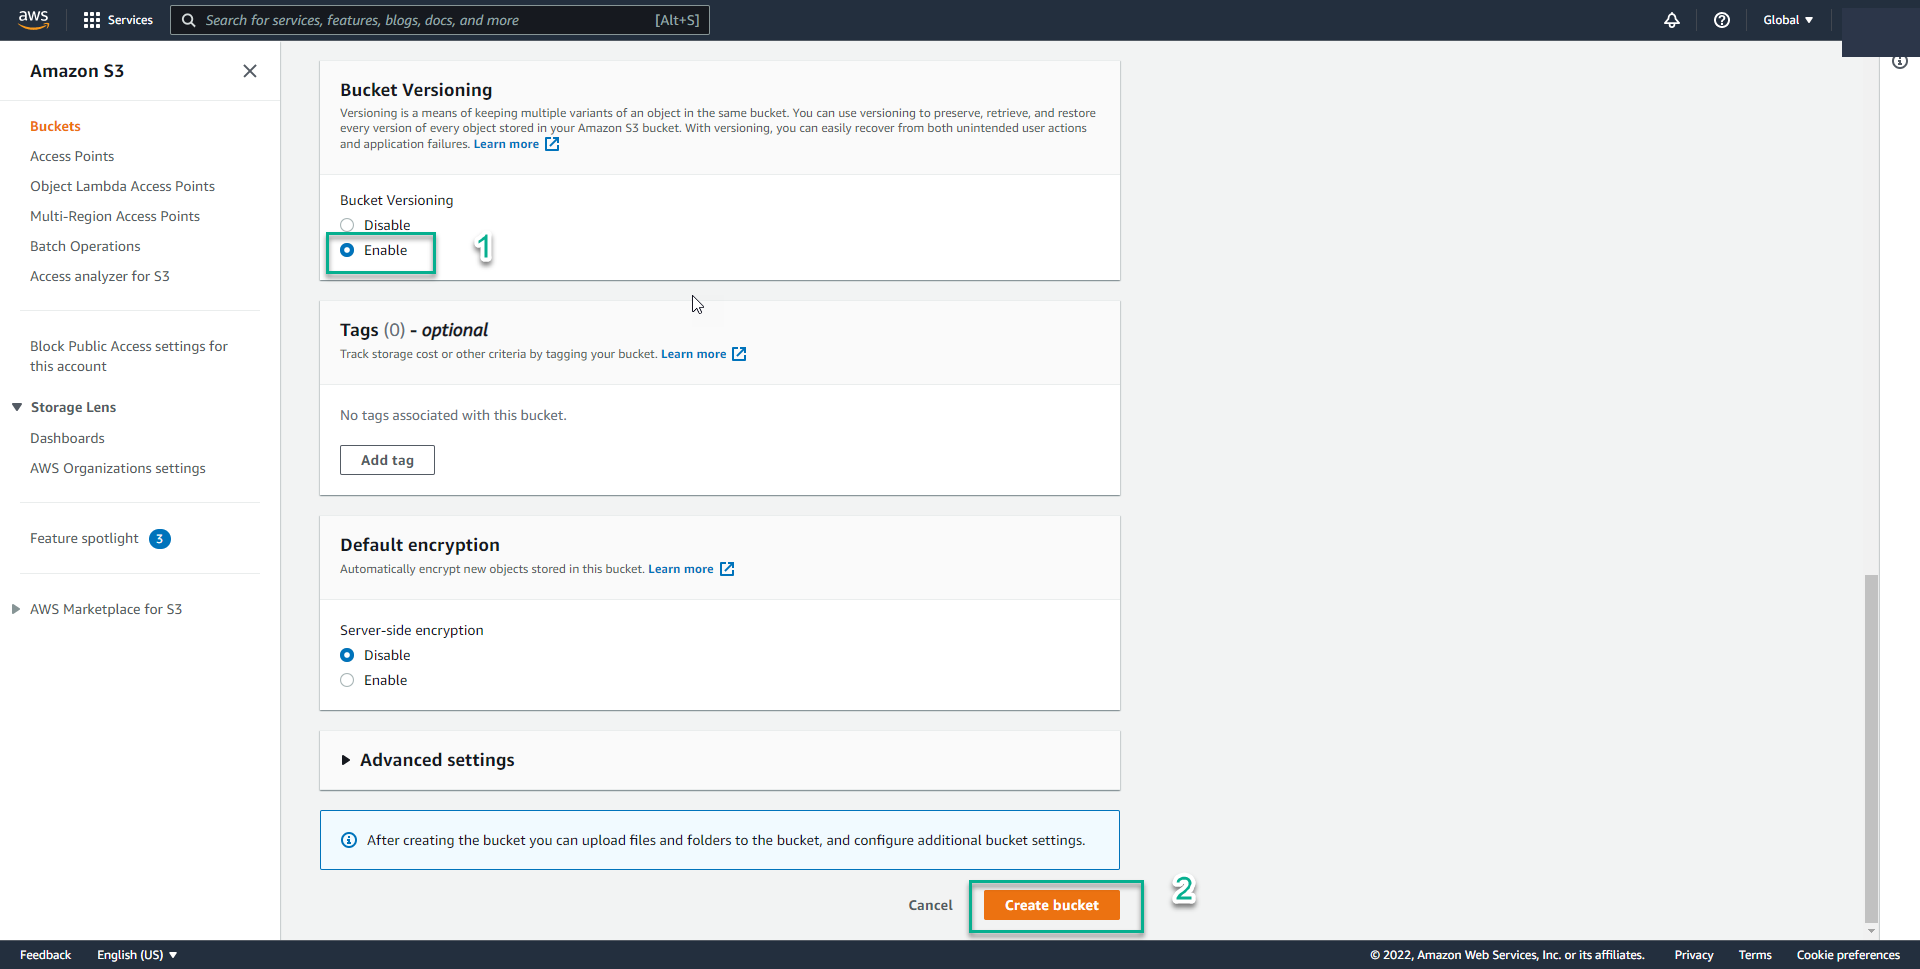This screenshot has height=969, width=1920.
Task: Open the English (US) language dropdown
Action: pyautogui.click(x=137, y=955)
